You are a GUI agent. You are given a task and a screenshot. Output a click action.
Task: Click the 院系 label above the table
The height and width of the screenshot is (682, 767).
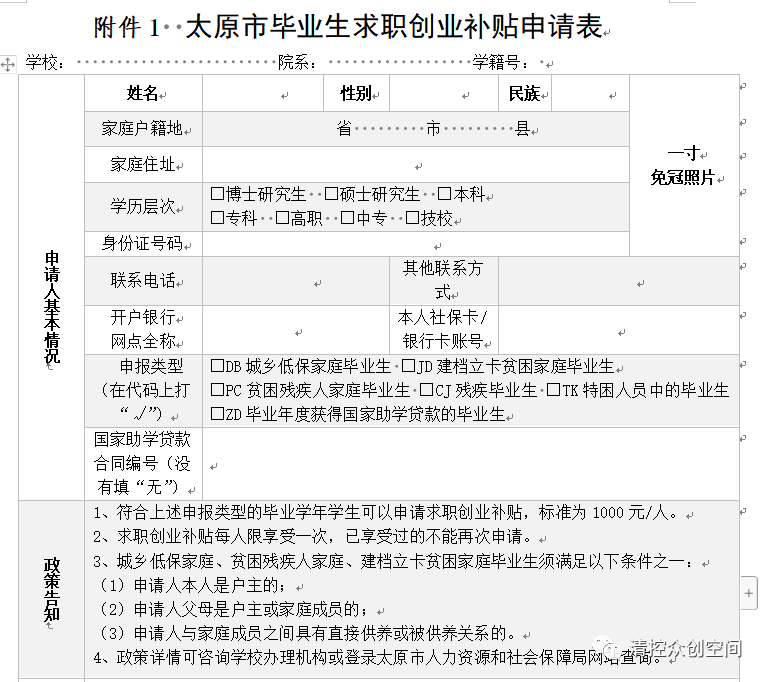[297, 63]
